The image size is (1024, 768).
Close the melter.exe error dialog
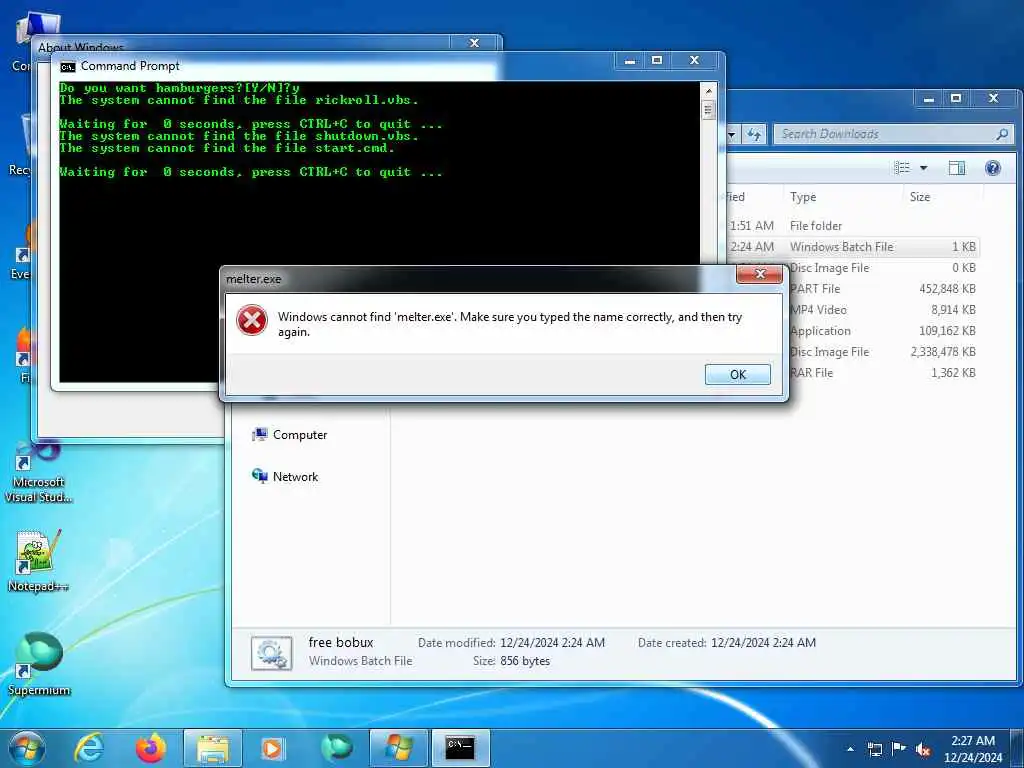tap(759, 274)
